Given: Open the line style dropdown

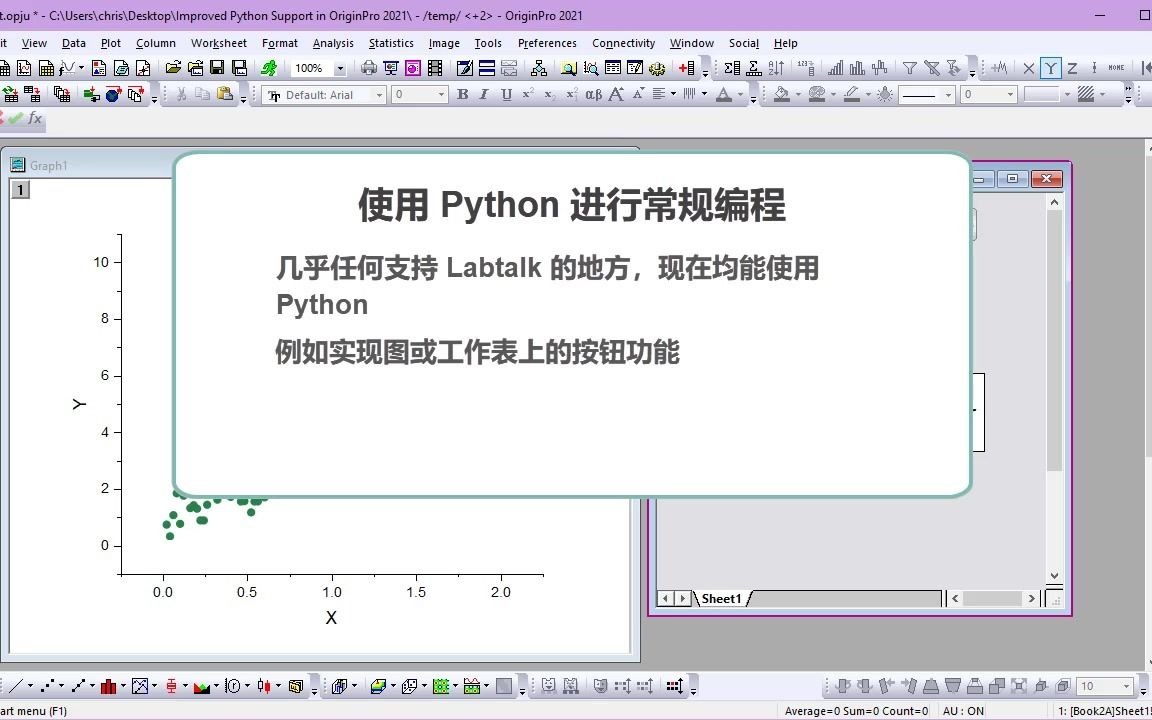Looking at the screenshot, I should (x=948, y=95).
